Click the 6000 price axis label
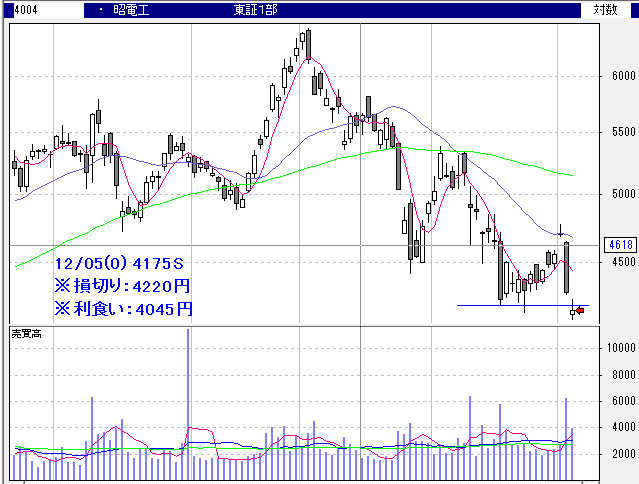Viewport: 639px width, 484px height. tap(623, 76)
